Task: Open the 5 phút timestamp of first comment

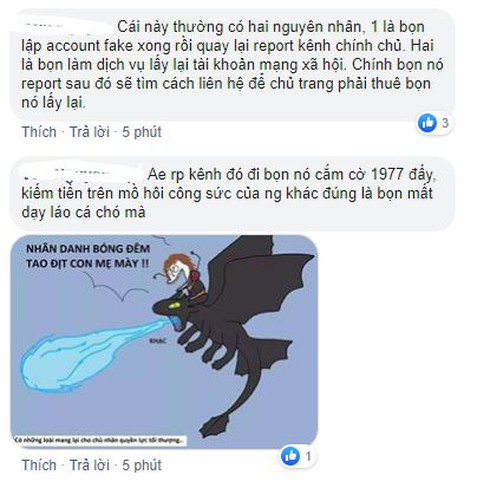Action: point(142,132)
